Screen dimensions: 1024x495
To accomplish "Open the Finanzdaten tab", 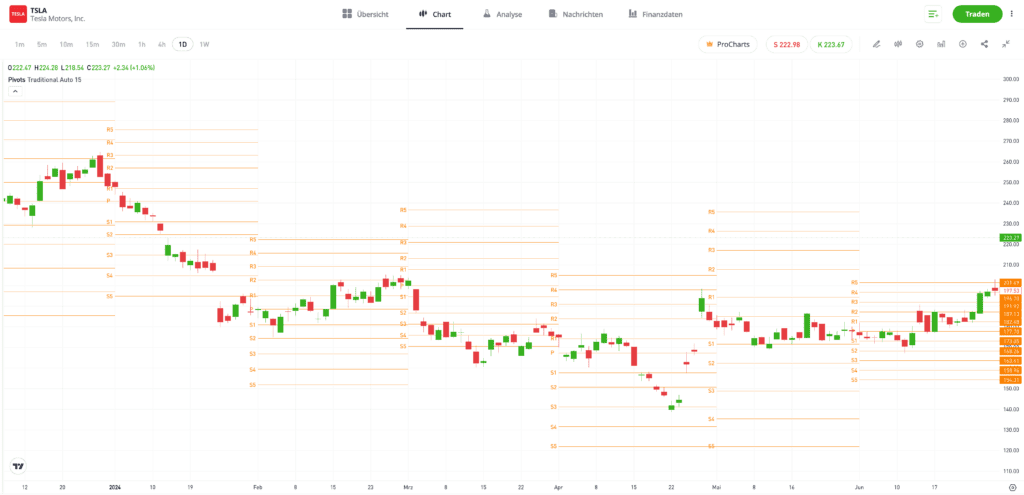I will pyautogui.click(x=656, y=14).
